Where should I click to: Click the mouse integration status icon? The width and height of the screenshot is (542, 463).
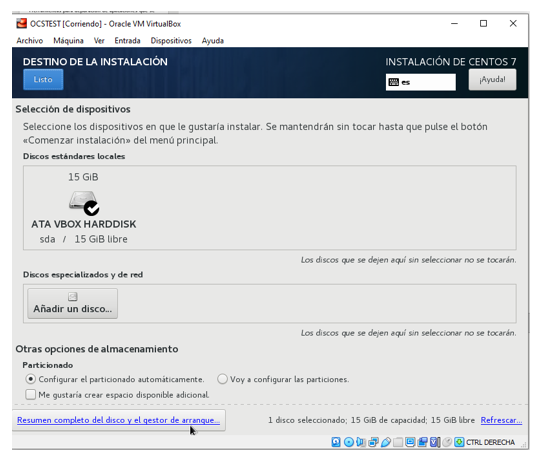[447, 442]
